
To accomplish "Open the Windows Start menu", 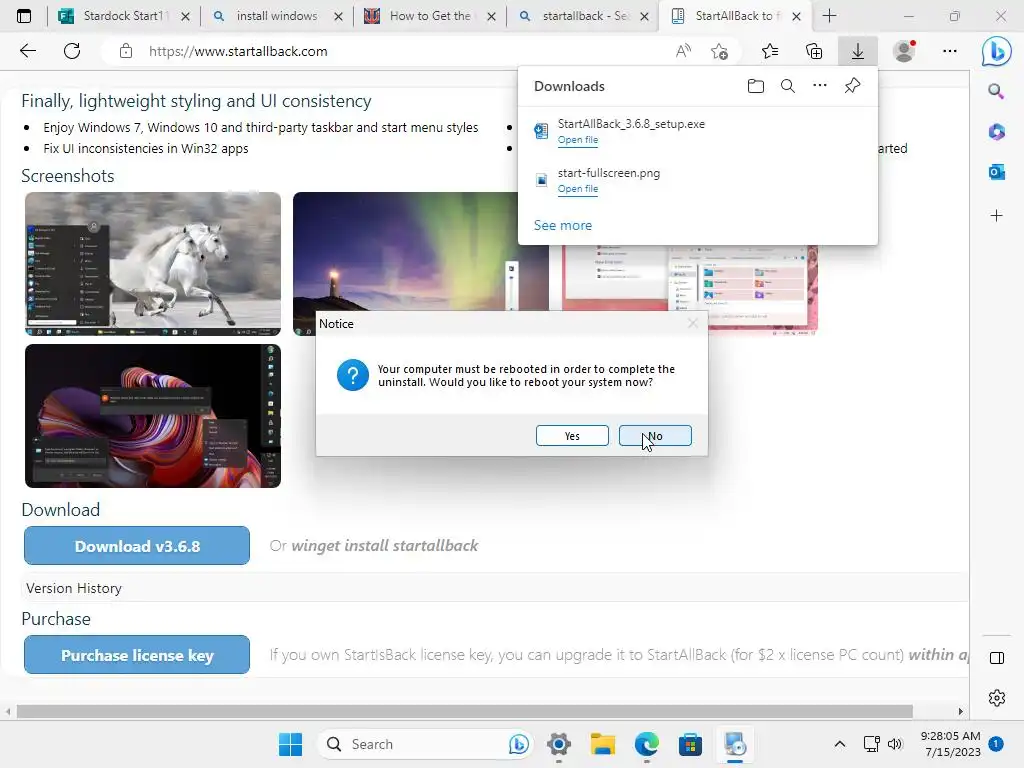I will [x=290, y=744].
